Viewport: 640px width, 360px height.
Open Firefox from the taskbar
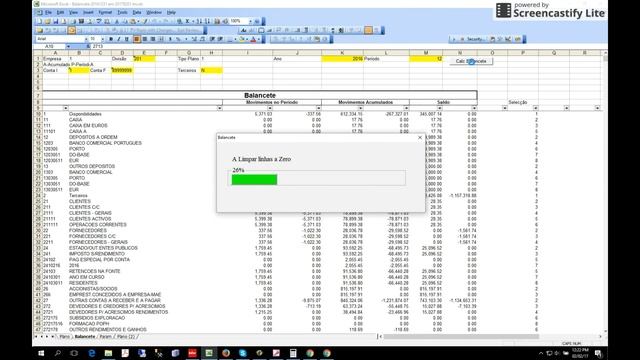(226, 353)
